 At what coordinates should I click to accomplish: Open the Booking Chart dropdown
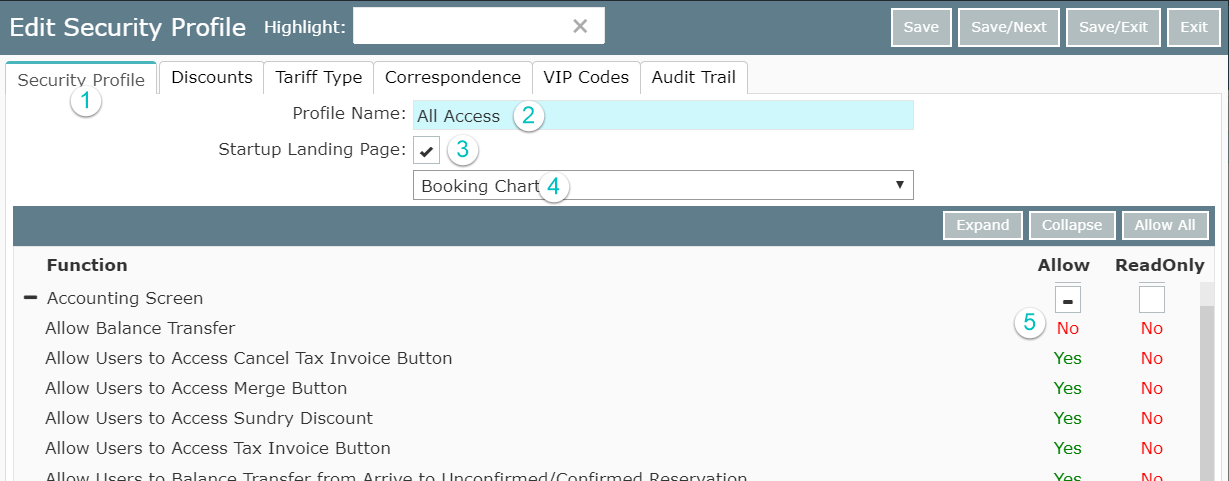point(662,185)
